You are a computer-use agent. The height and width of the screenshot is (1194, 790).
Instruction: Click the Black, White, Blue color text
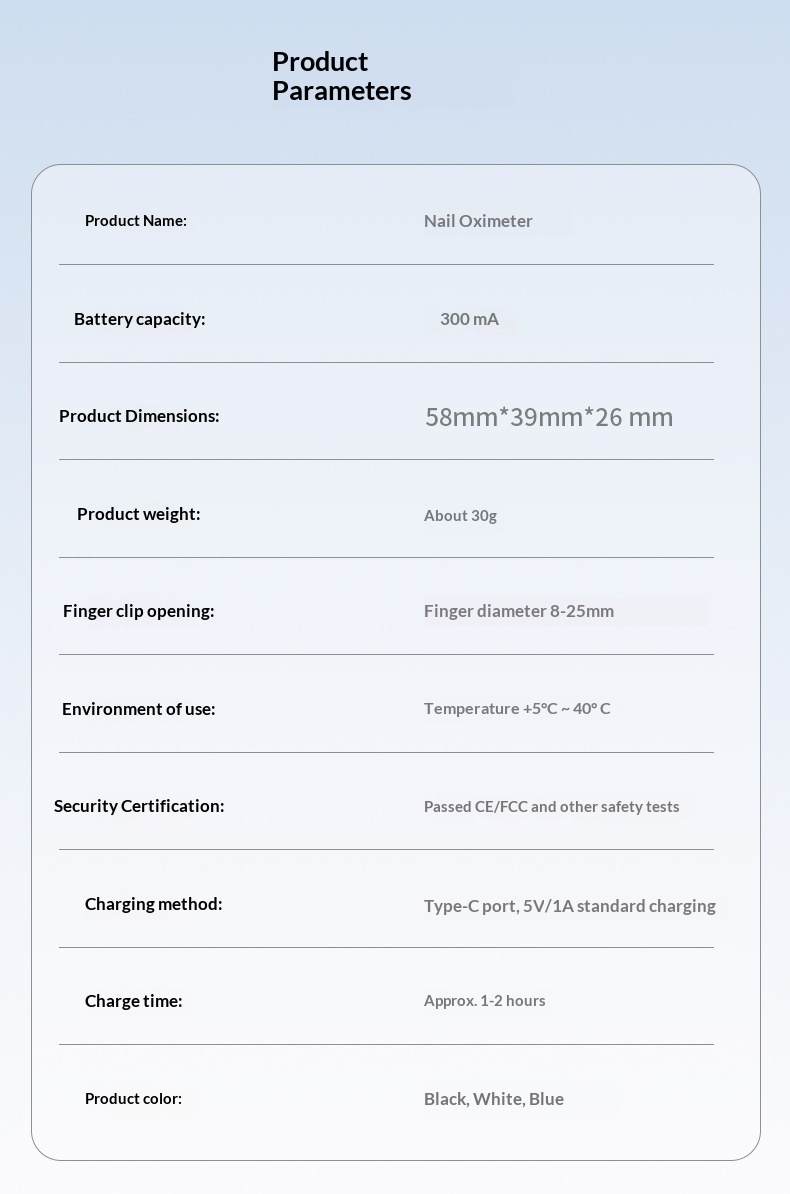pyautogui.click(x=494, y=1099)
